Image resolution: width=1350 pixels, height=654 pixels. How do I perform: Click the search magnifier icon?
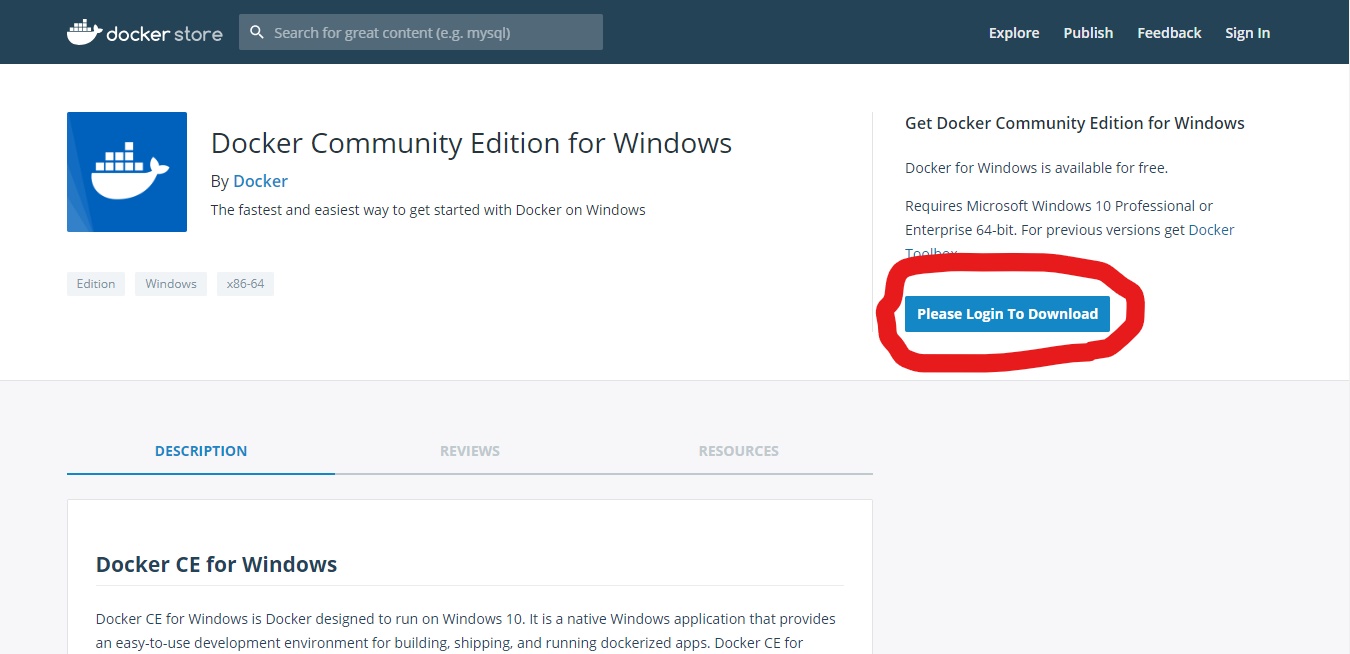[257, 33]
